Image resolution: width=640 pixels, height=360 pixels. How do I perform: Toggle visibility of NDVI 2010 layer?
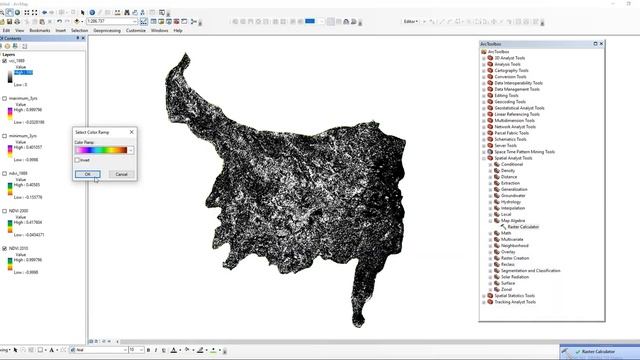pos(4,248)
